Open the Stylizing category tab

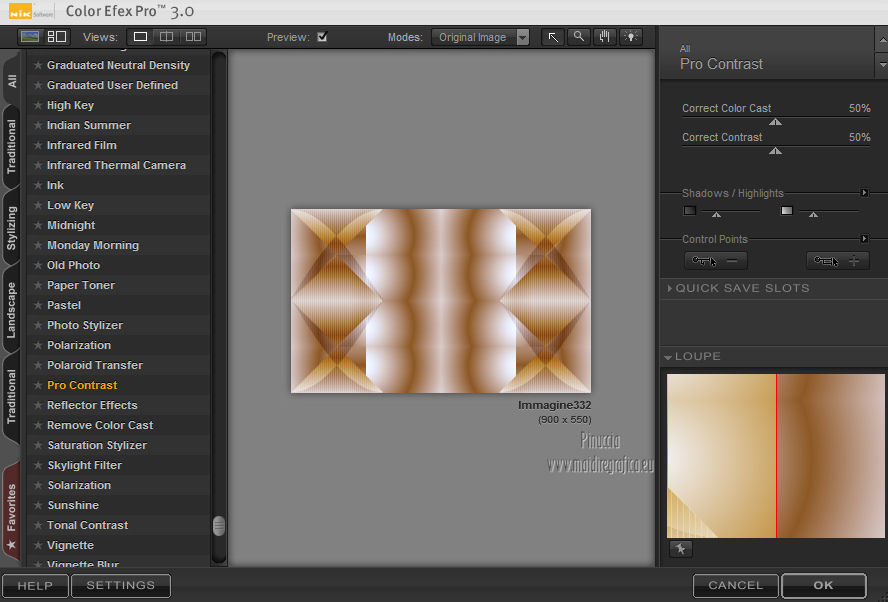[x=12, y=228]
